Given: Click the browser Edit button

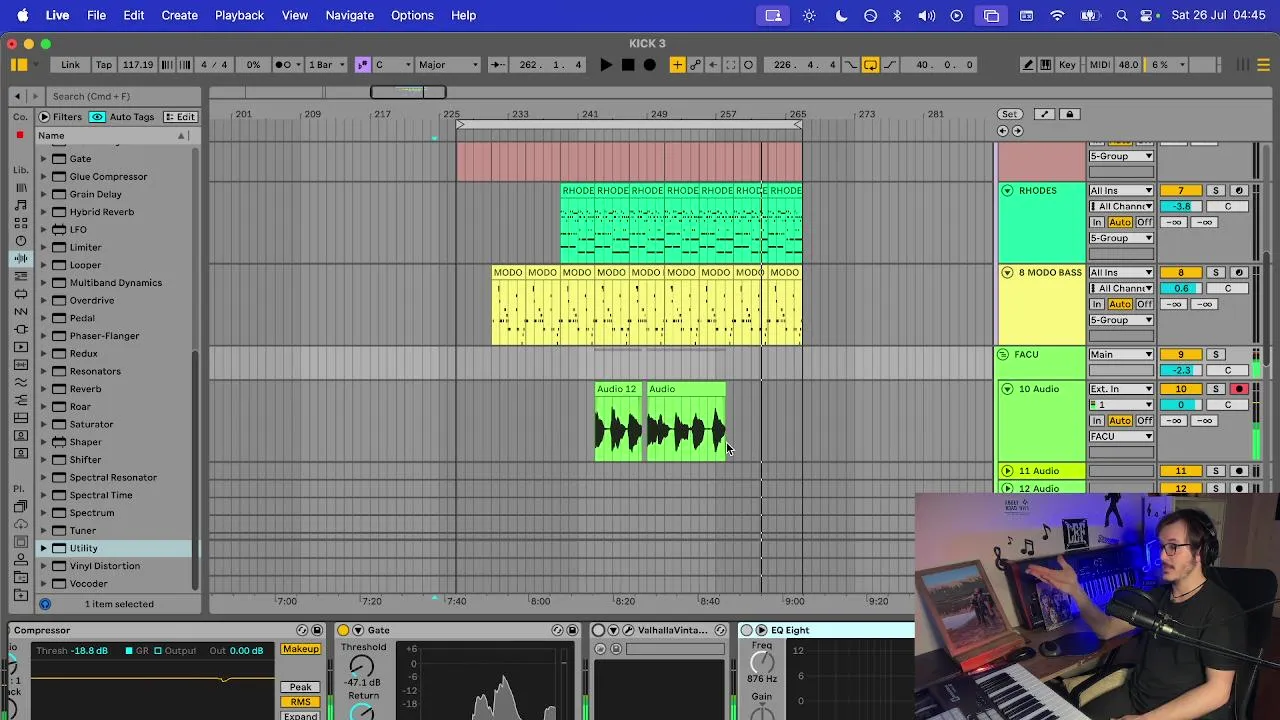Looking at the screenshot, I should (180, 117).
